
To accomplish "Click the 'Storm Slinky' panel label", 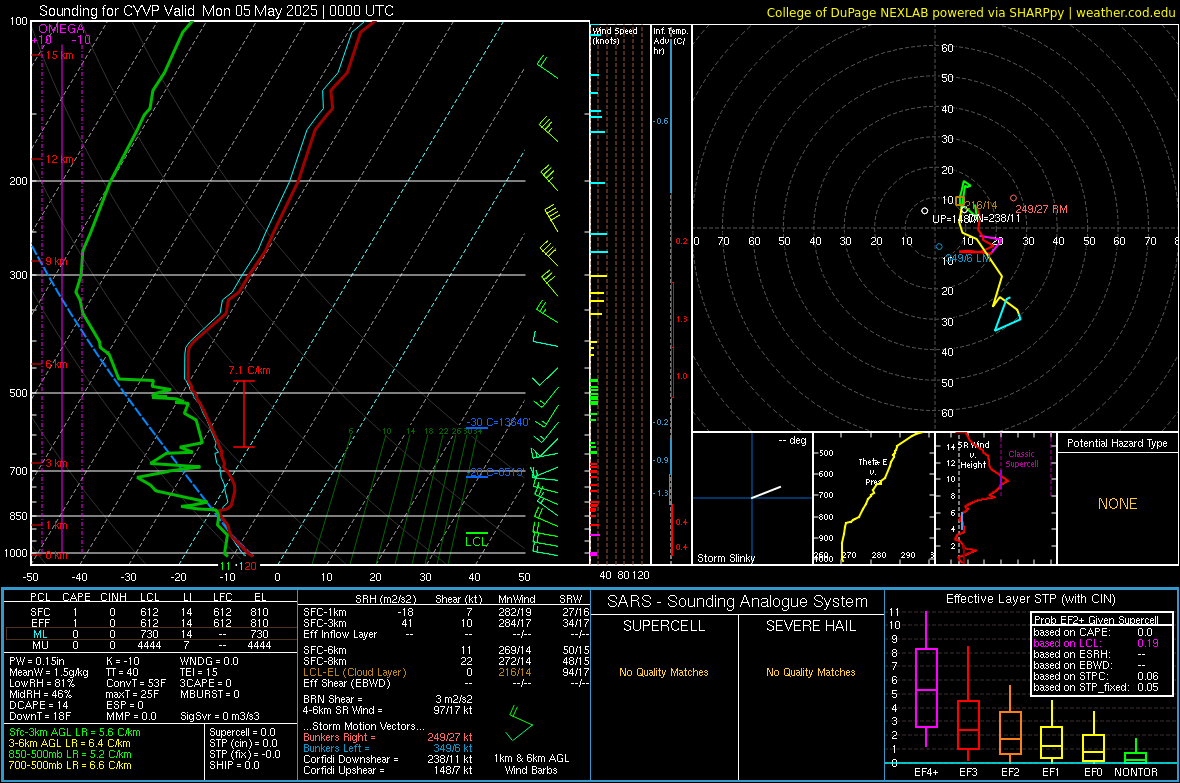I will [x=725, y=558].
